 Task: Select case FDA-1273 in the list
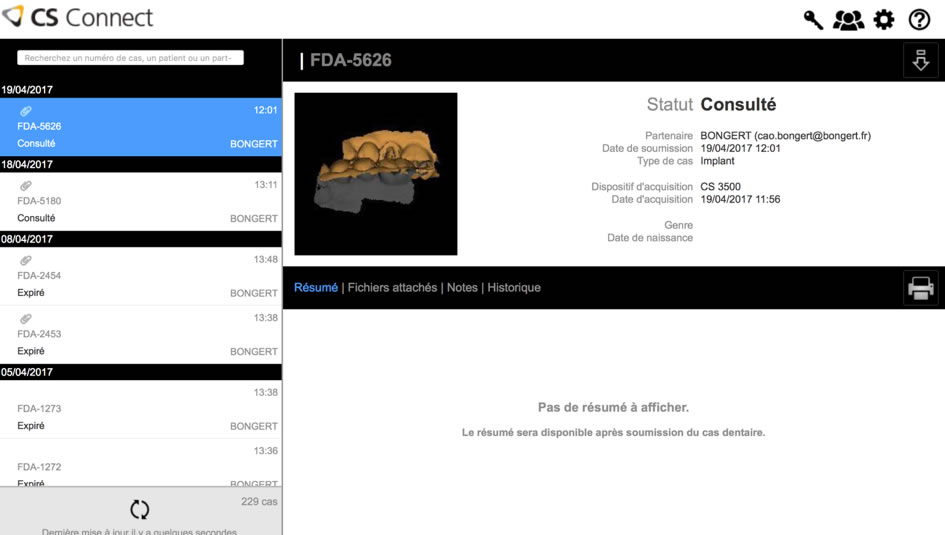tap(140, 409)
